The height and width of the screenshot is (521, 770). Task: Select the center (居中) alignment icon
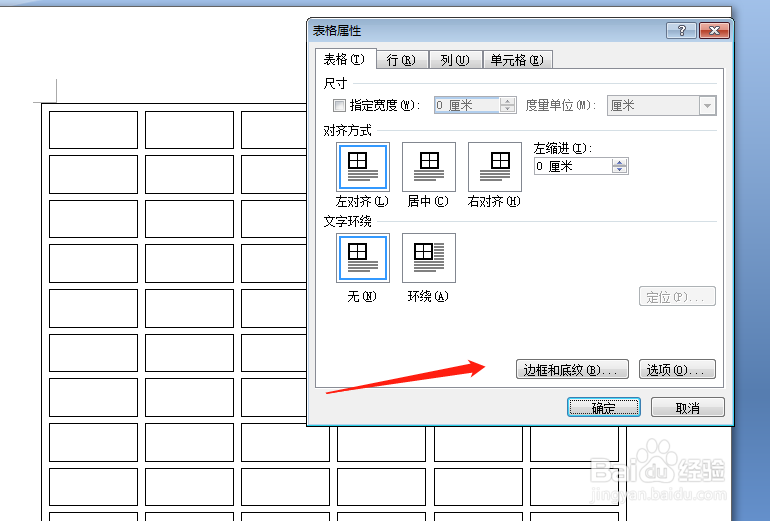[429, 167]
